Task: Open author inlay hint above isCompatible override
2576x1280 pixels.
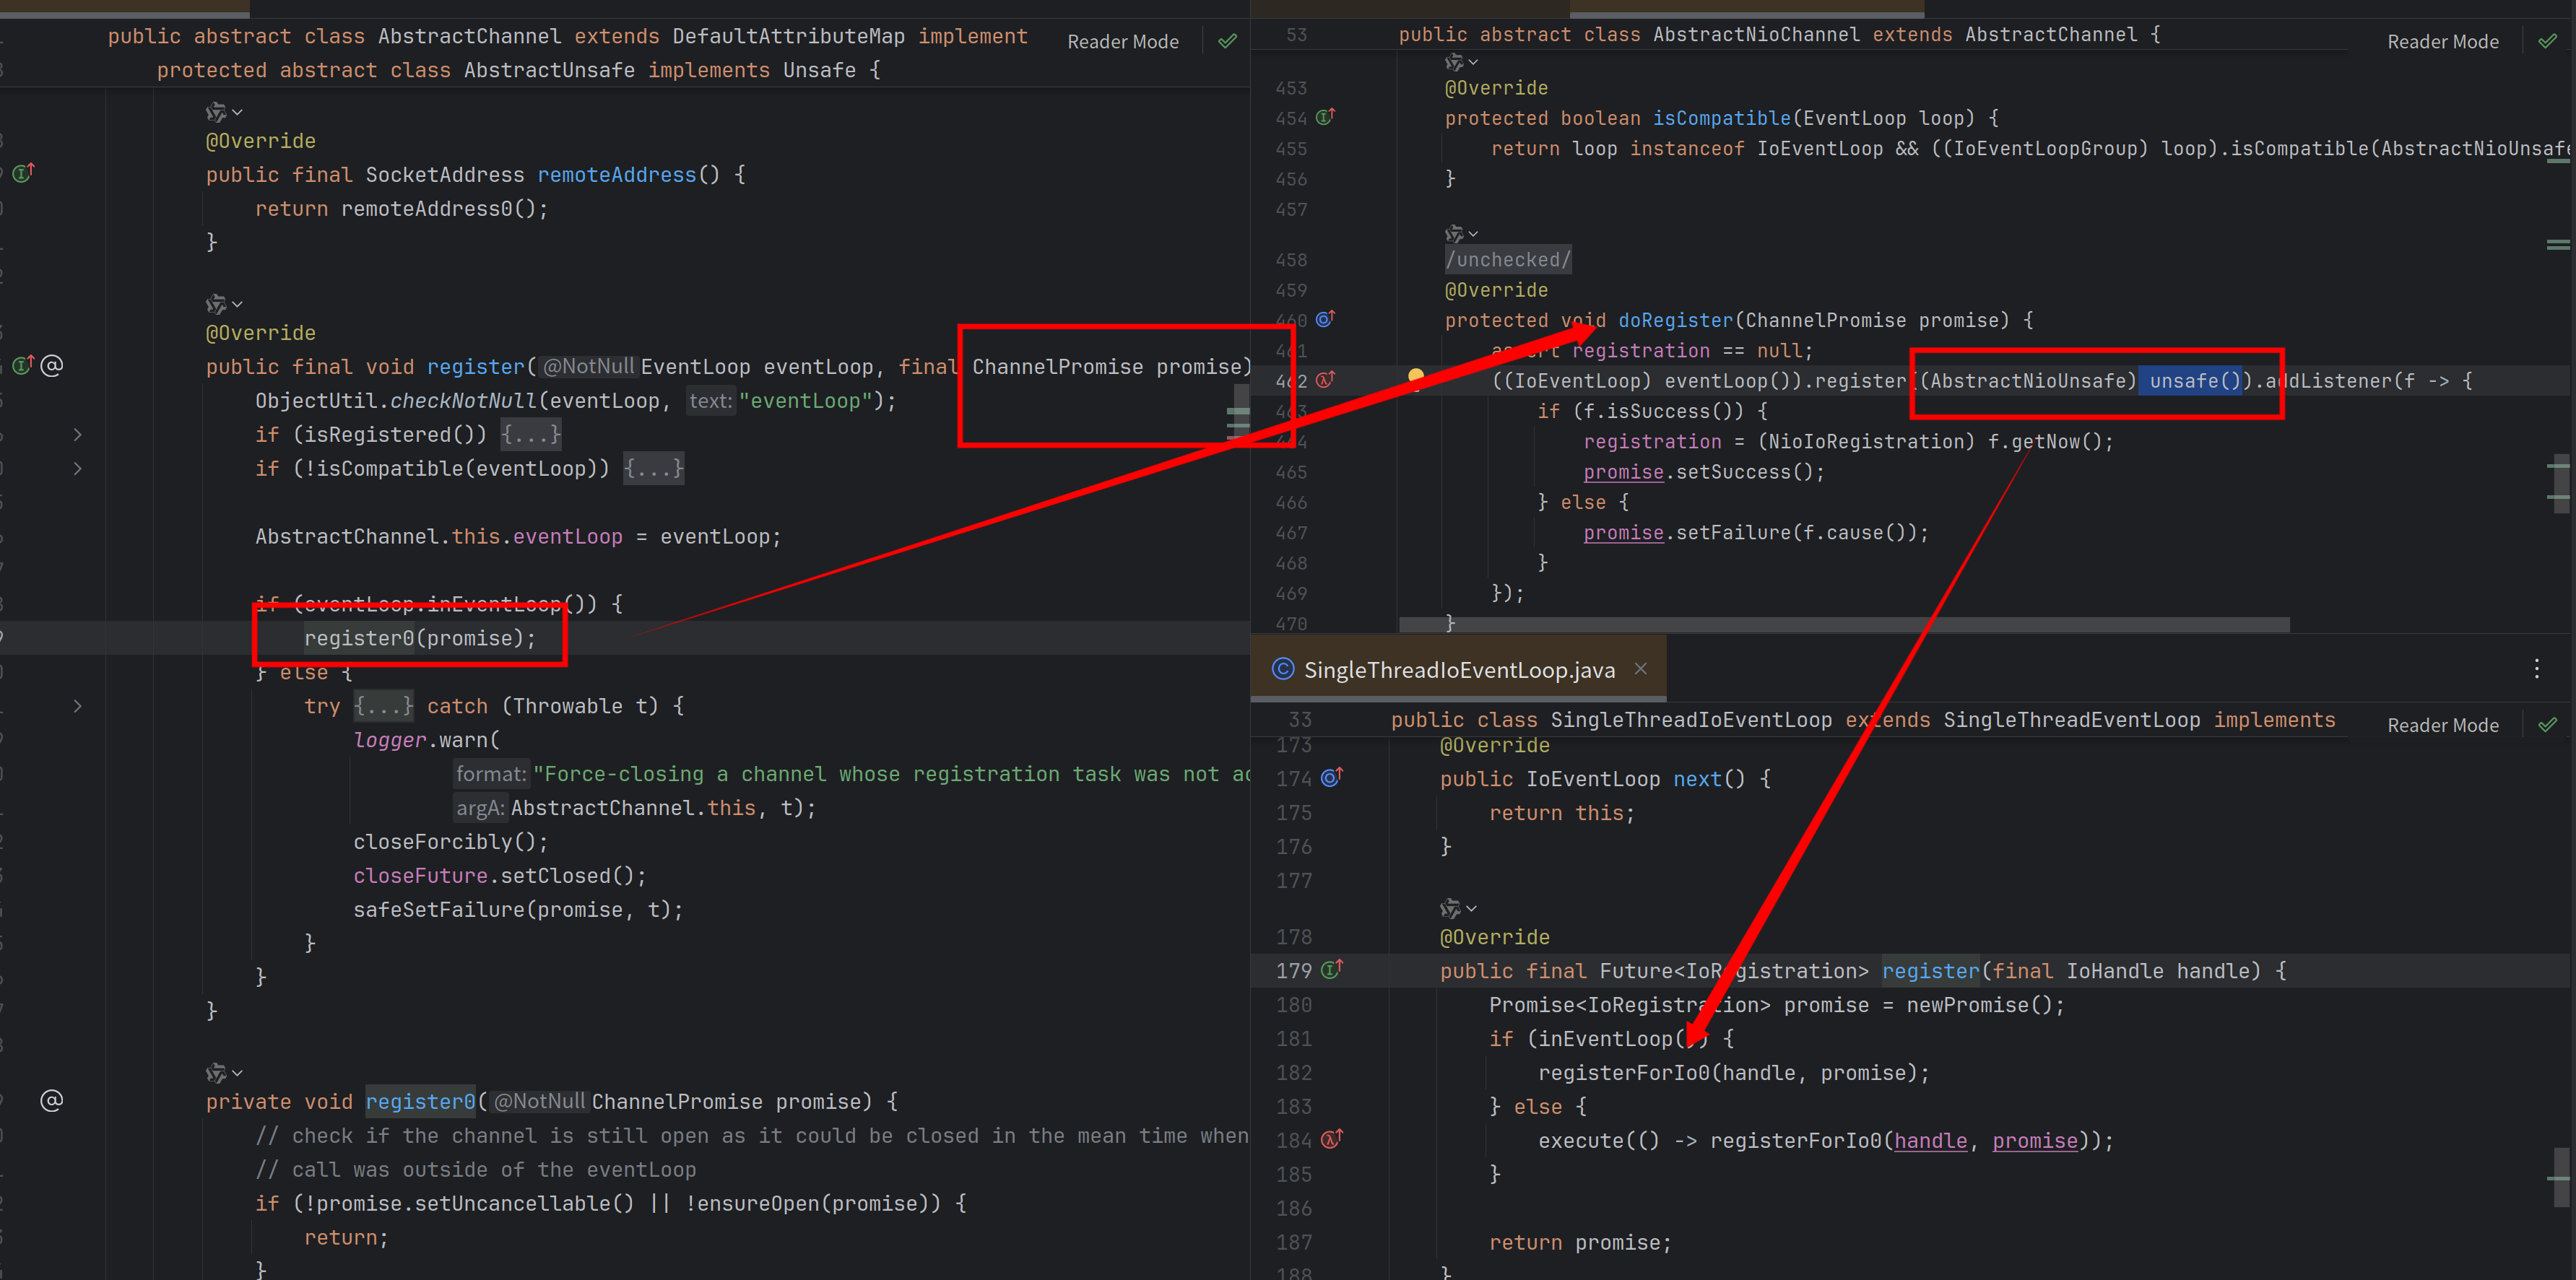Action: [1461, 63]
